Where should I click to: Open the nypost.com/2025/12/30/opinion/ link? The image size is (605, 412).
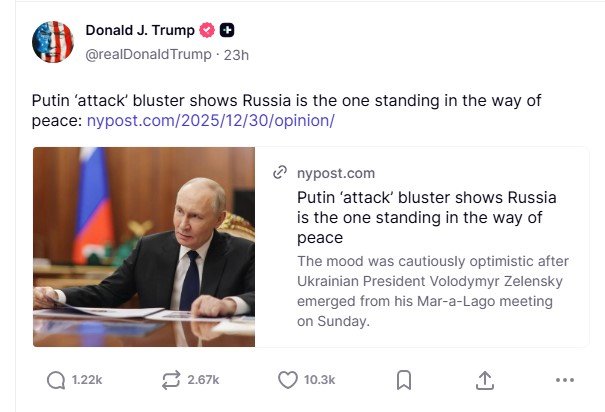click(210, 121)
